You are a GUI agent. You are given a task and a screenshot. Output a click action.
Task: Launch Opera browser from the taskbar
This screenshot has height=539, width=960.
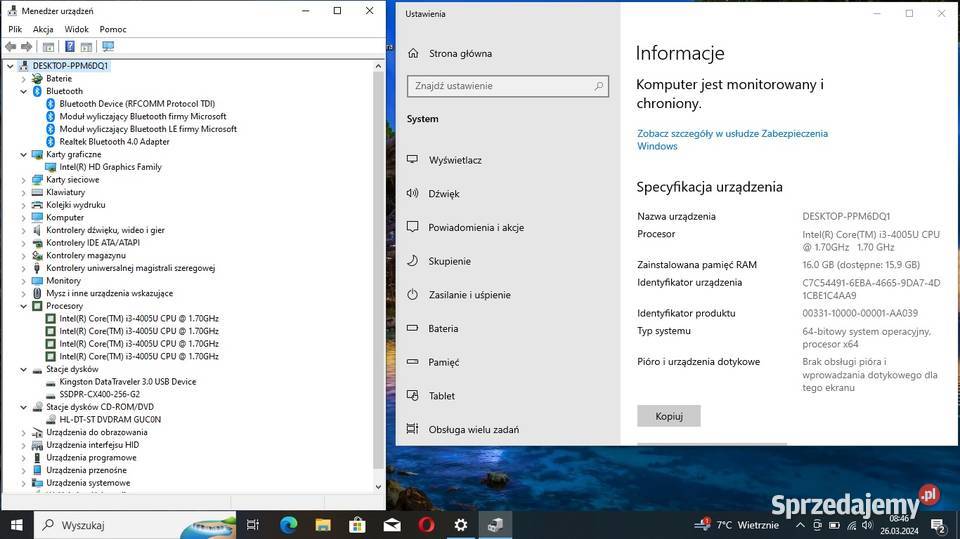426,525
